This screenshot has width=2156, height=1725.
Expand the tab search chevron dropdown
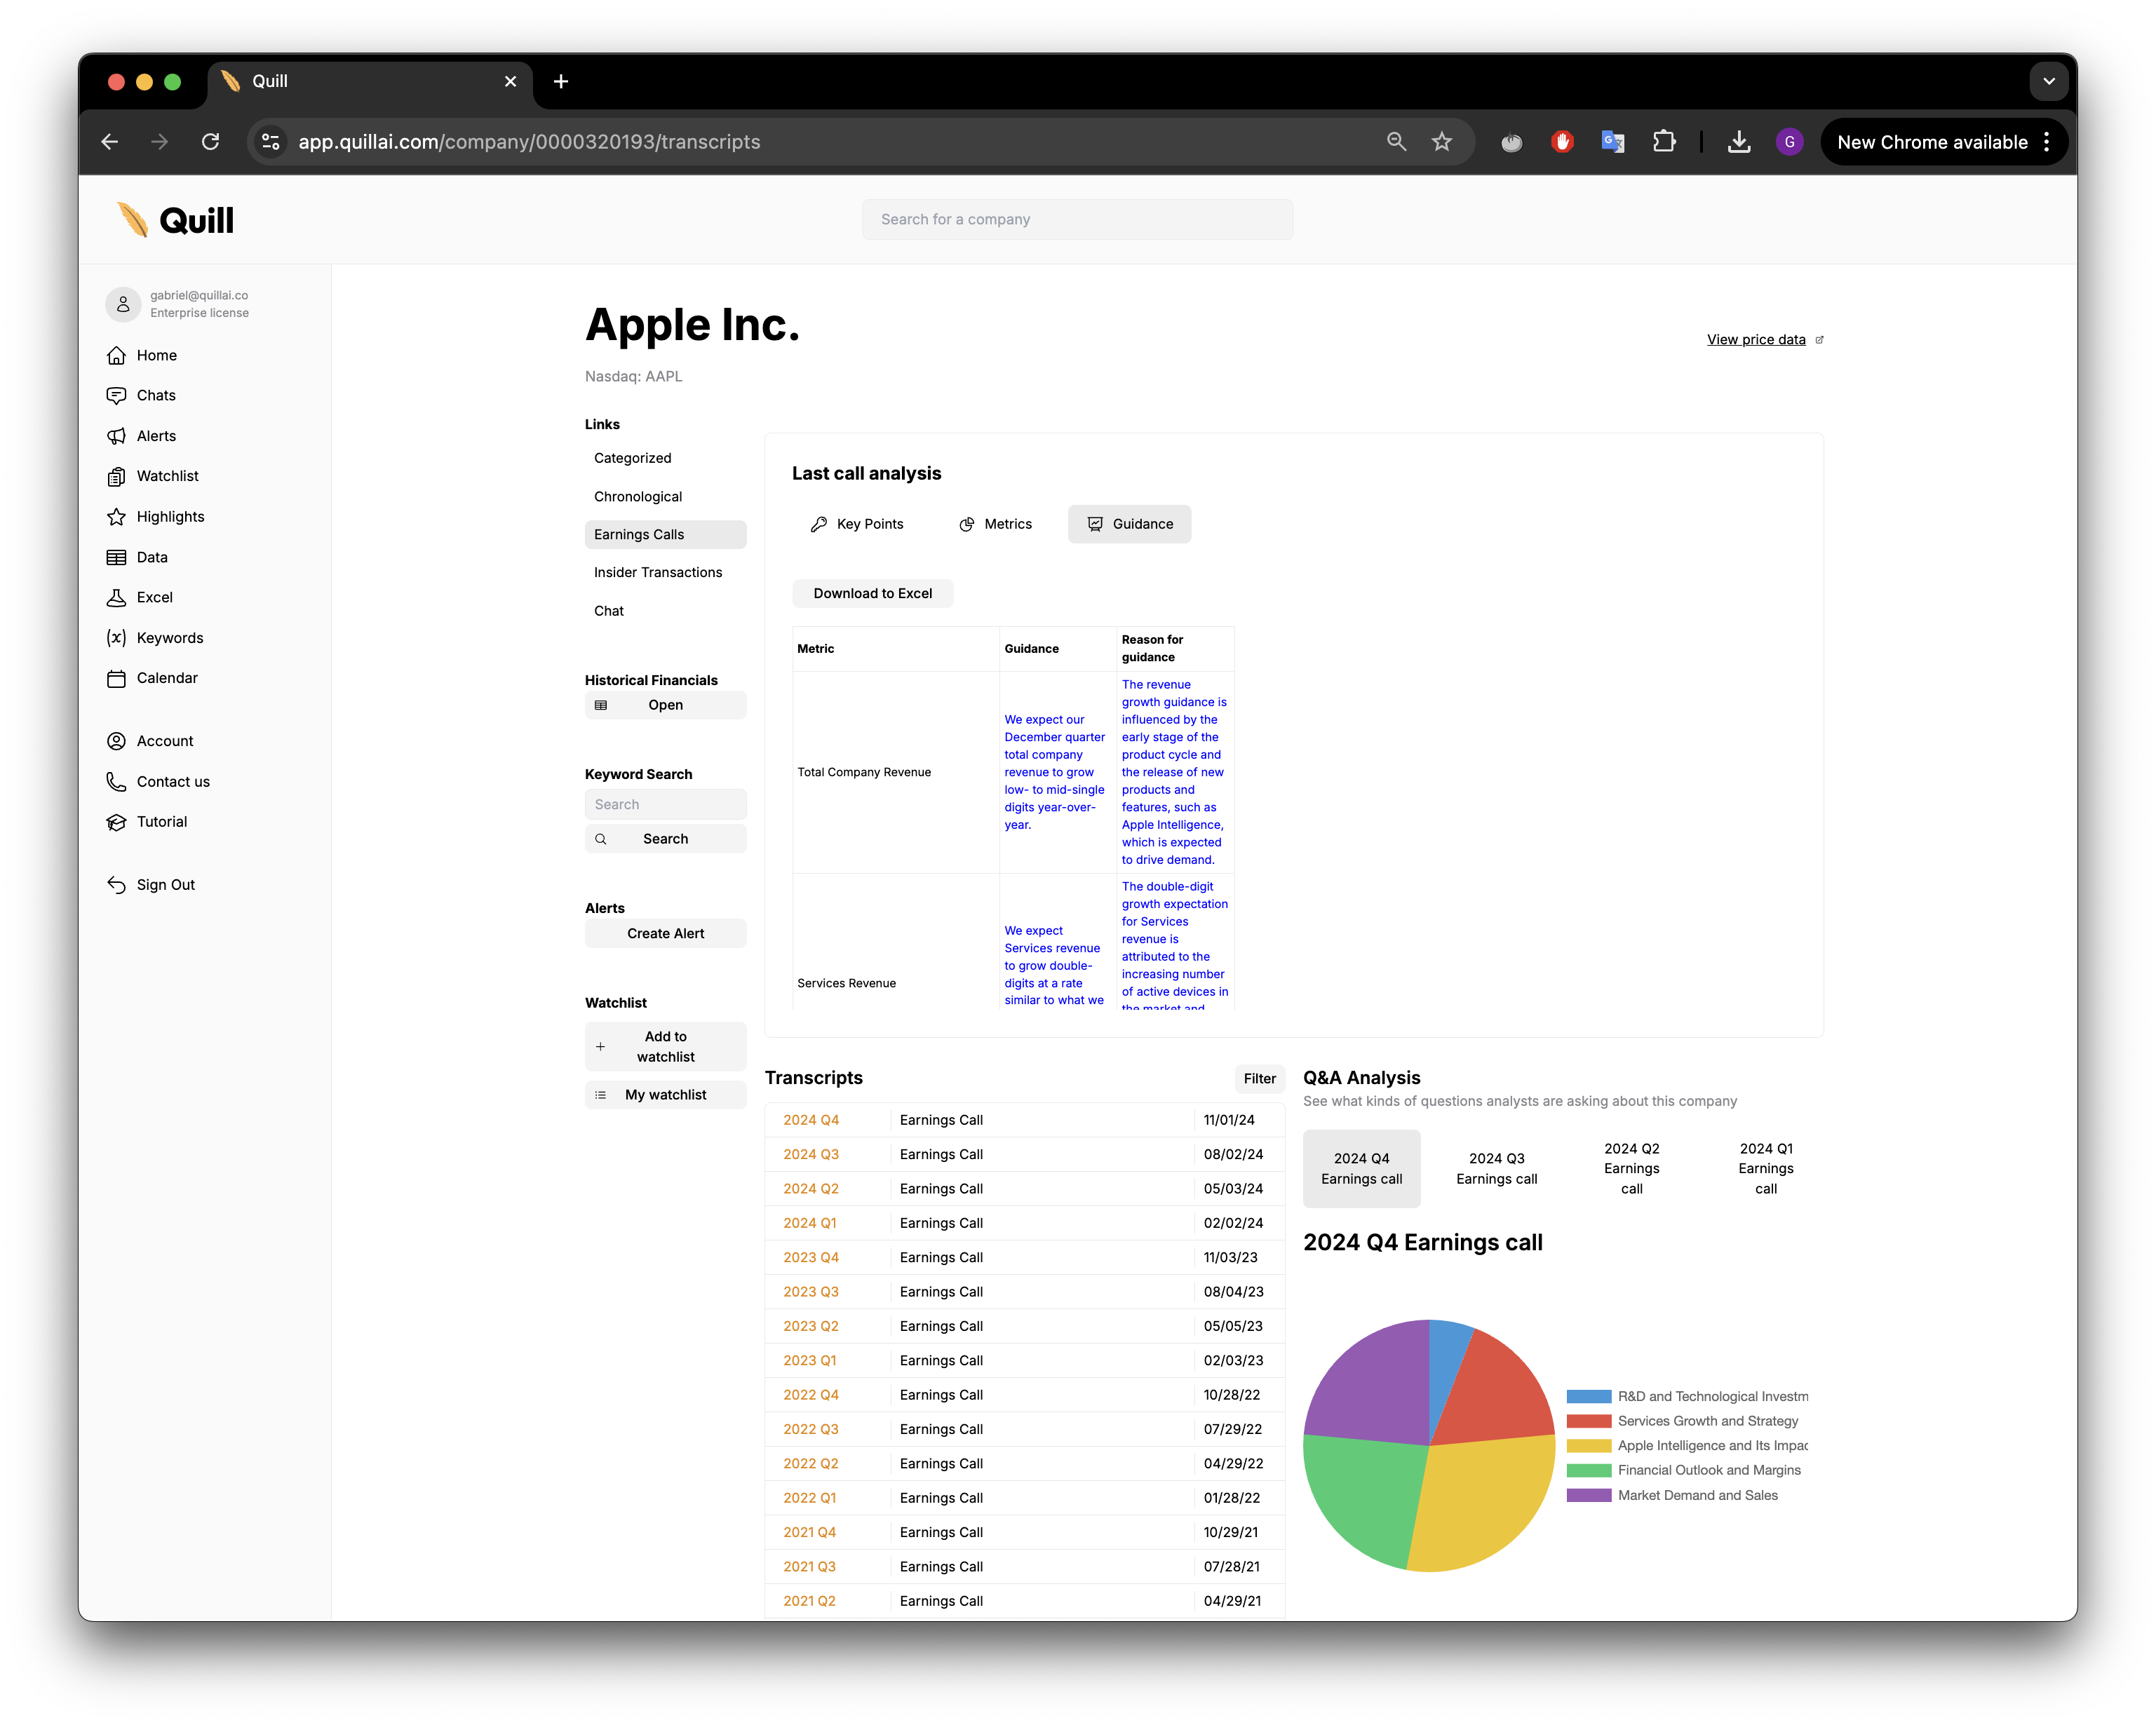point(2048,81)
